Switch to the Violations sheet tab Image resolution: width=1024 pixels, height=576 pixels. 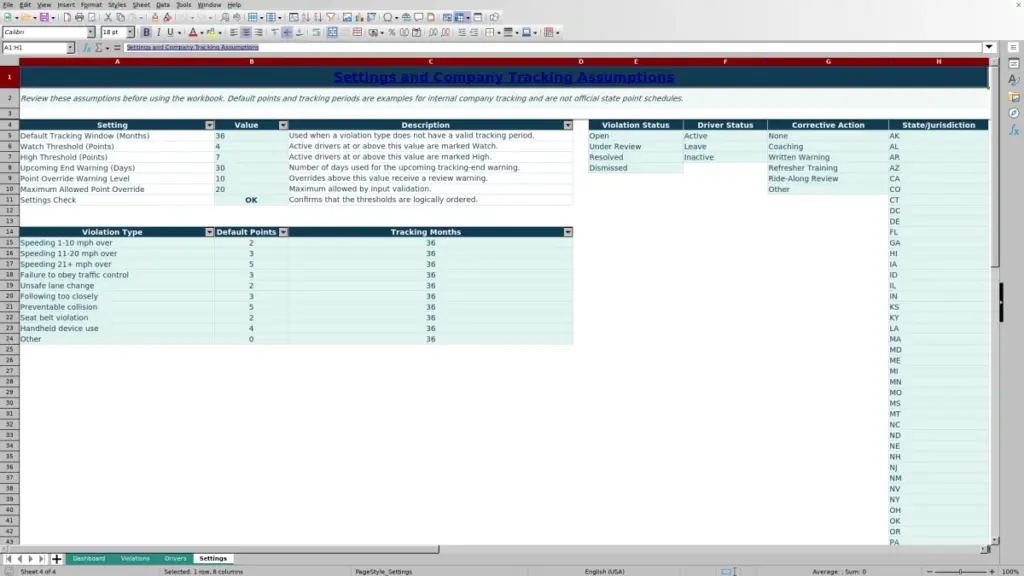point(135,559)
